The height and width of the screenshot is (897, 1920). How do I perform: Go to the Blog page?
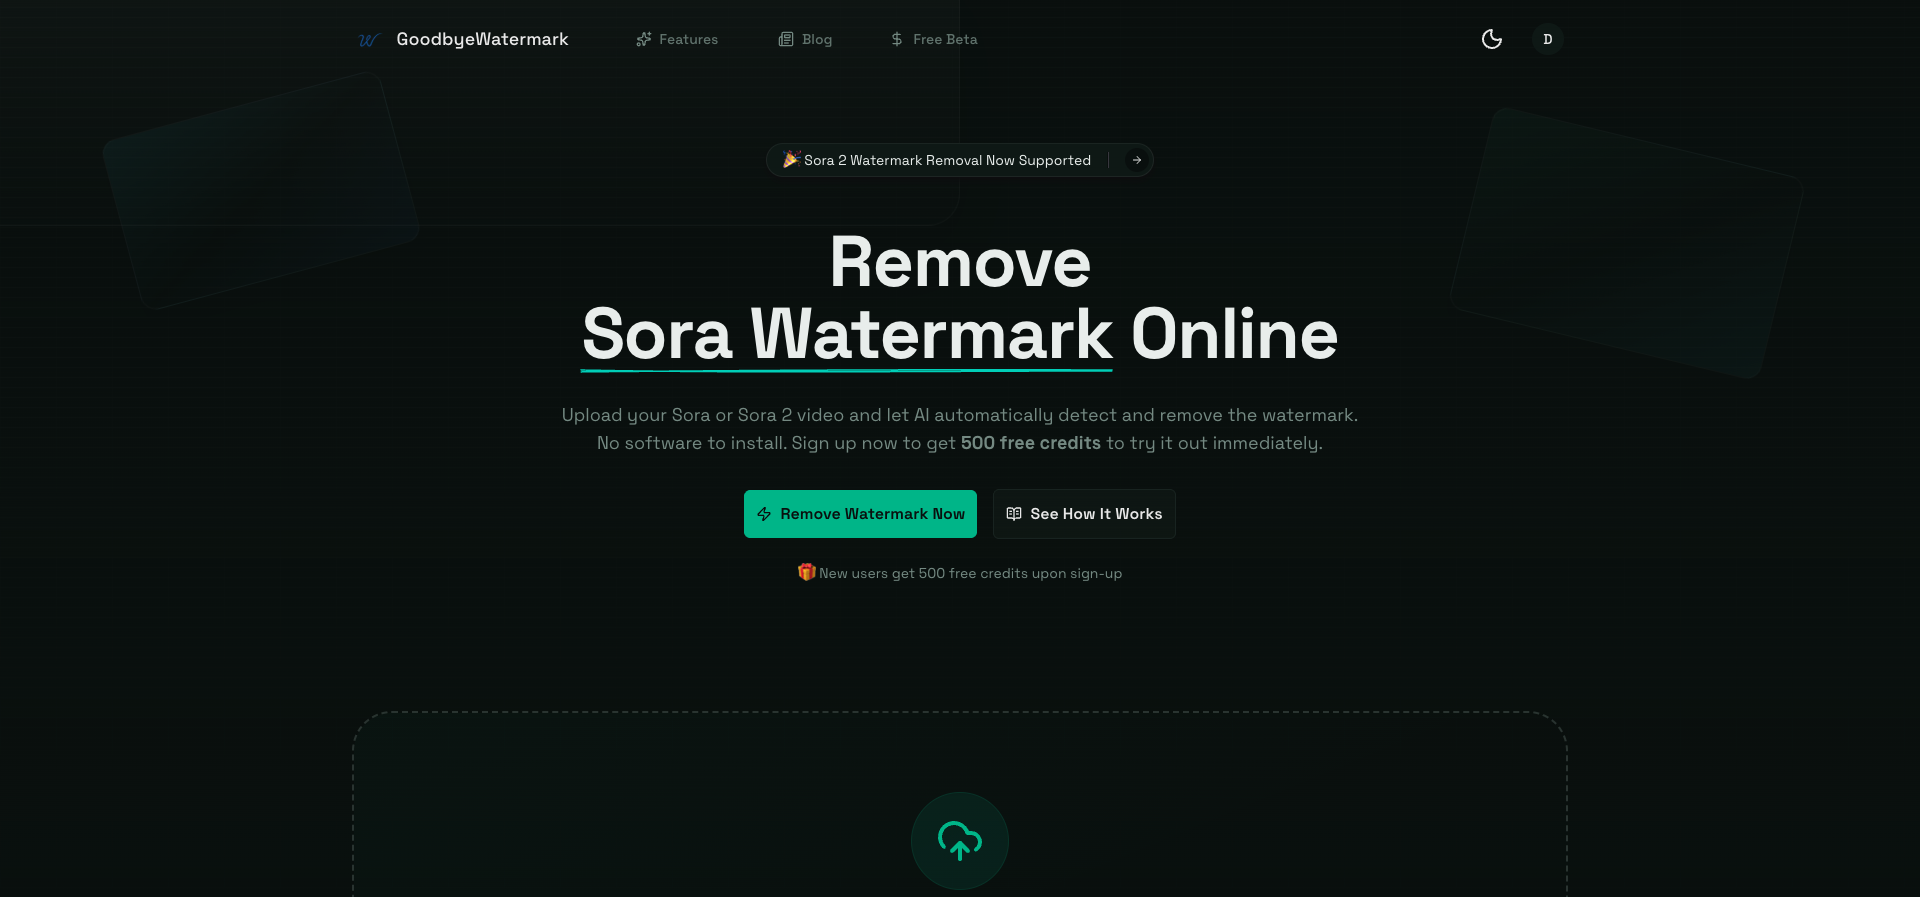coord(805,39)
